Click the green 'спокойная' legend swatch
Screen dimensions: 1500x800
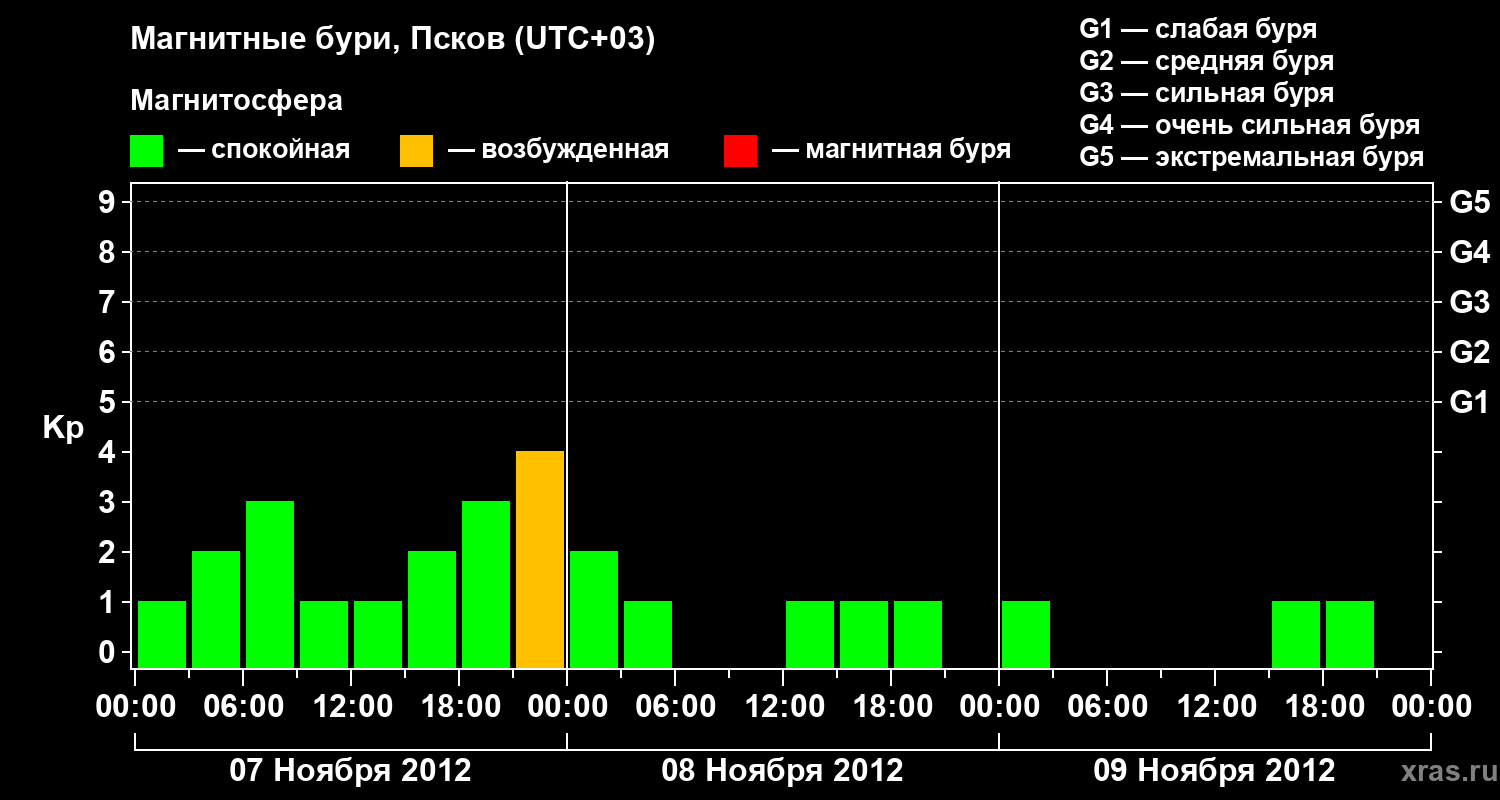146,151
